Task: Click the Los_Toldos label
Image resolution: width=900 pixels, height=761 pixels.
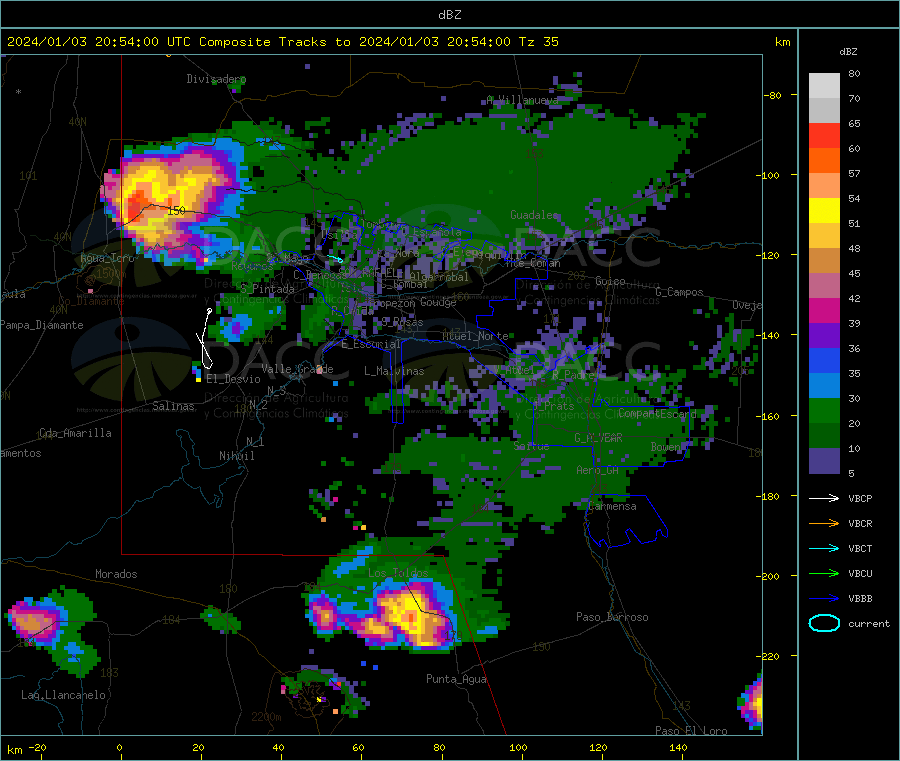Action: (x=398, y=573)
